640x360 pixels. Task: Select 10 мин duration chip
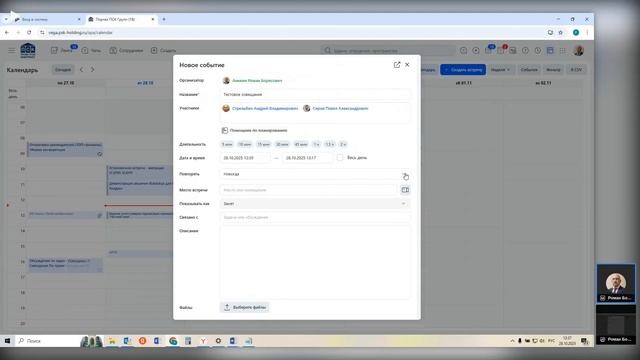pos(244,144)
